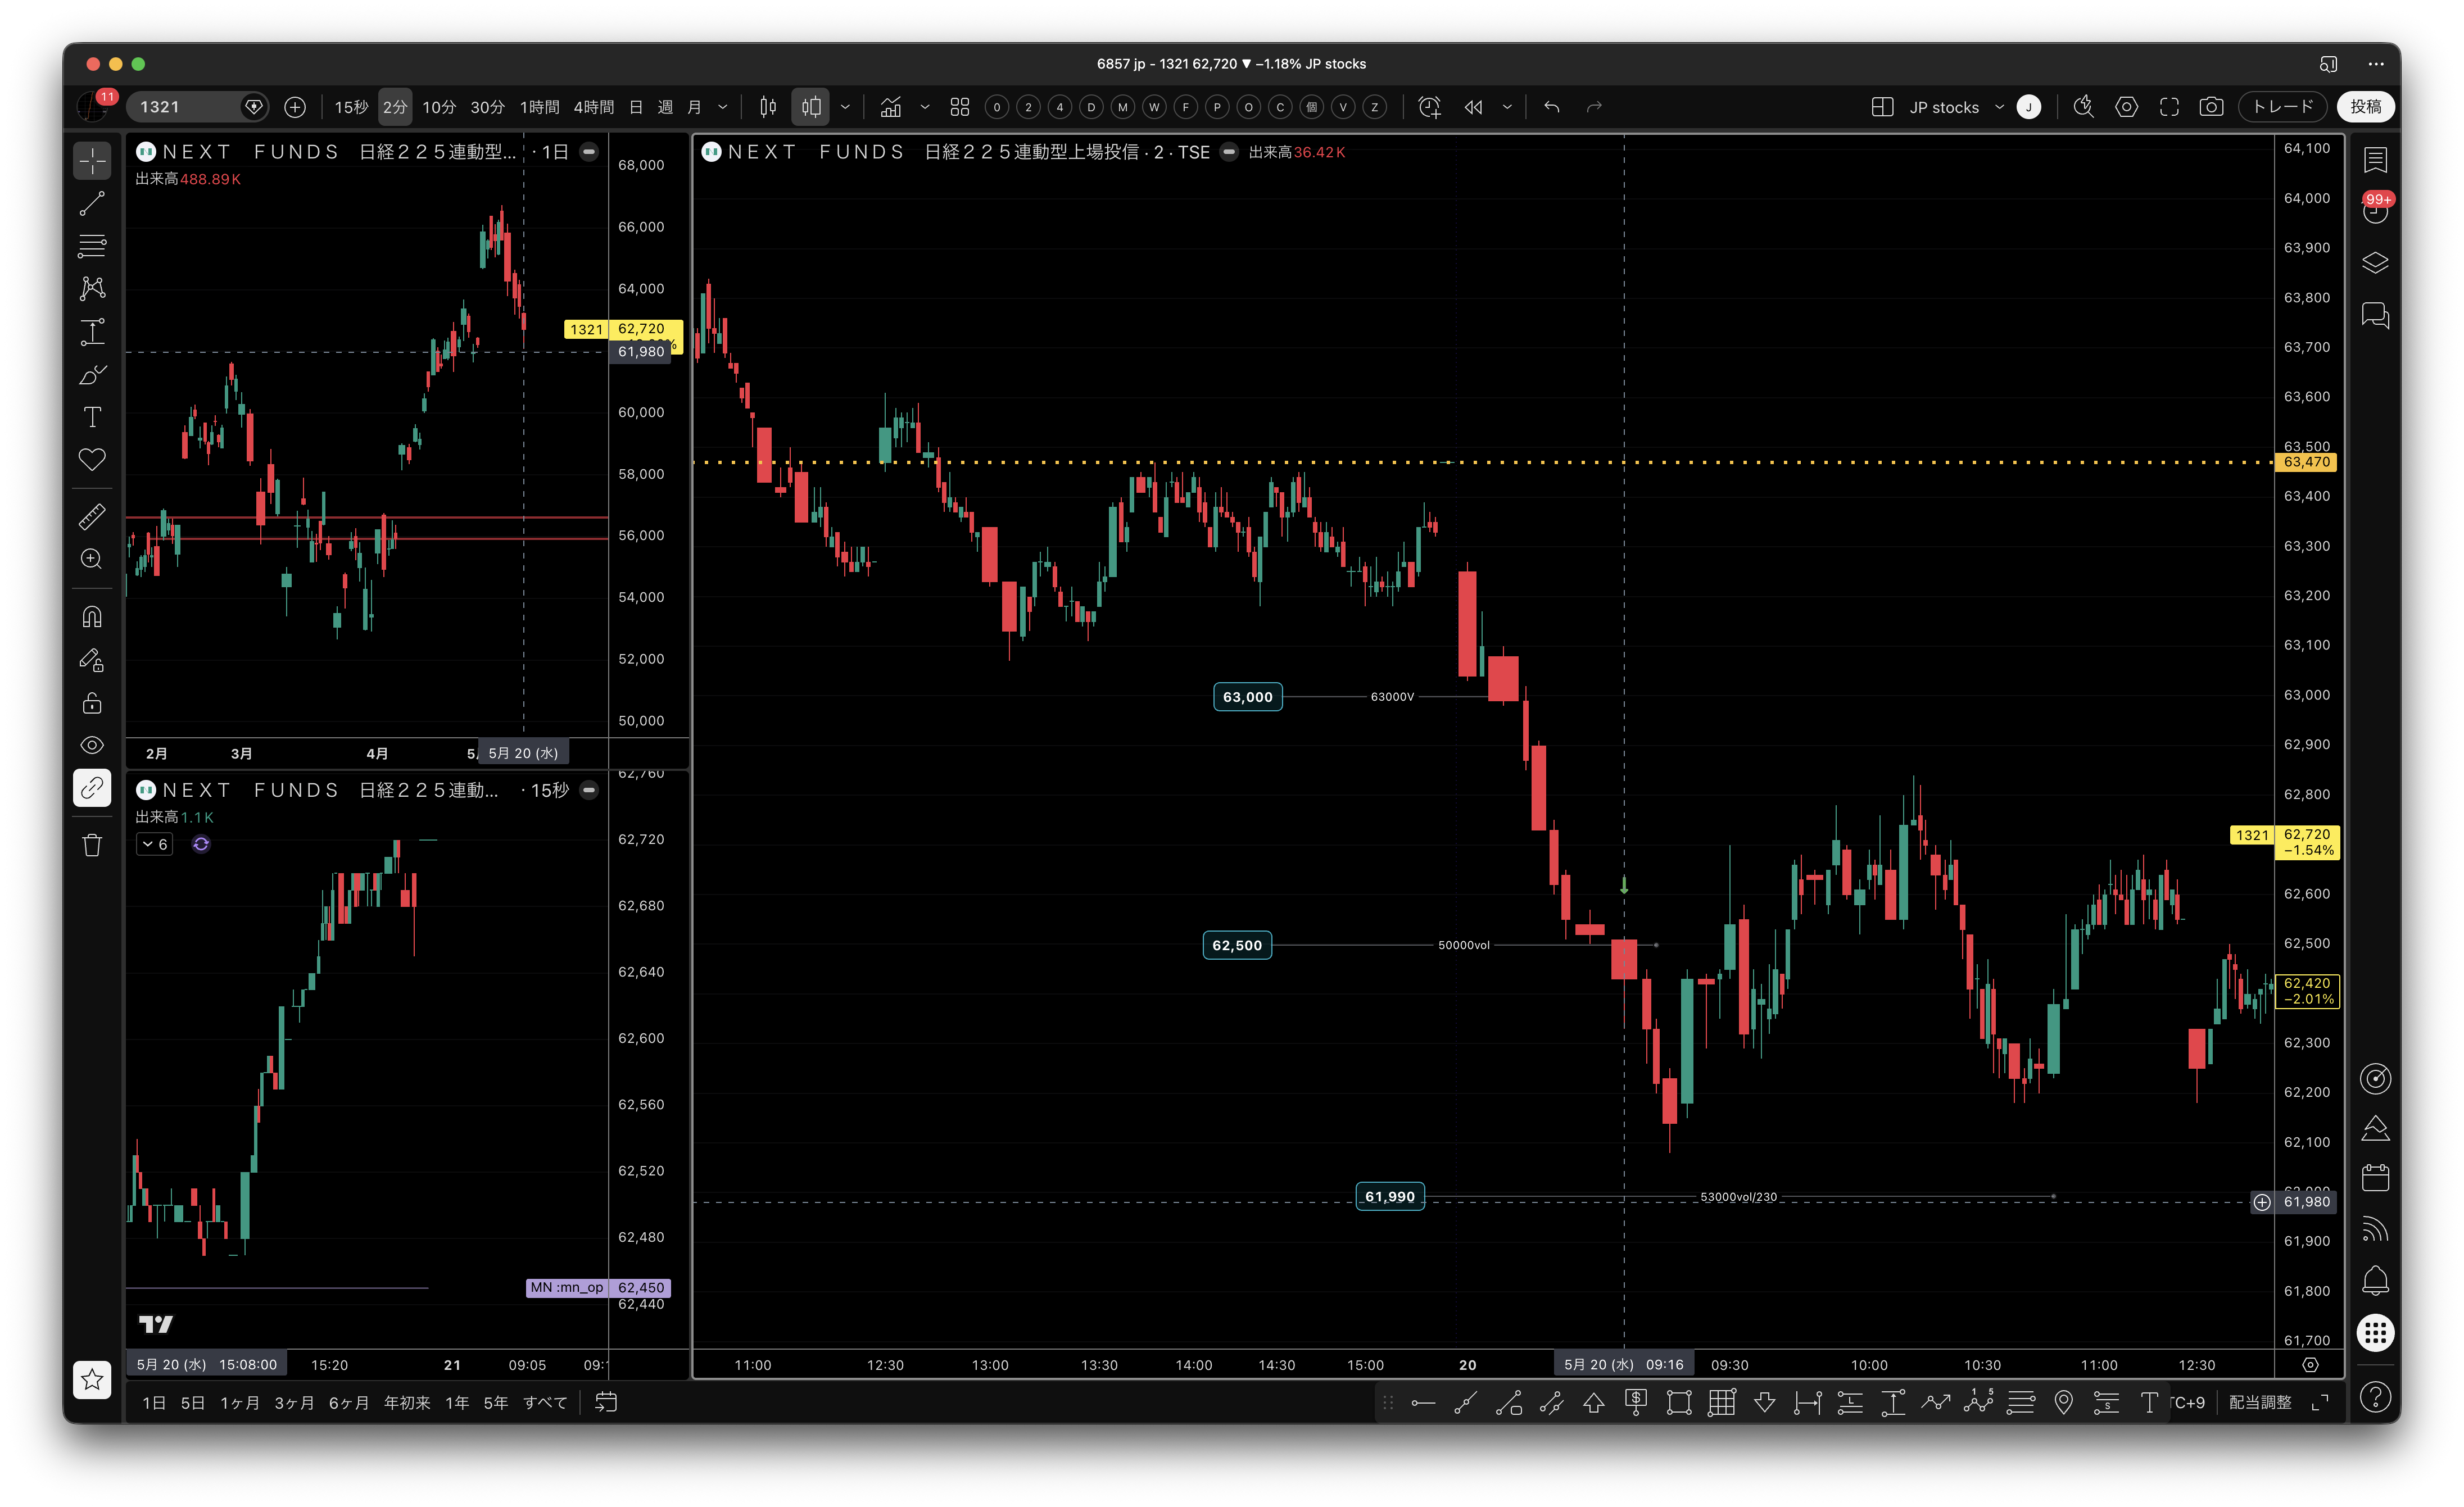
Task: Click the 61,990 price label drawing
Action: [x=1390, y=1197]
